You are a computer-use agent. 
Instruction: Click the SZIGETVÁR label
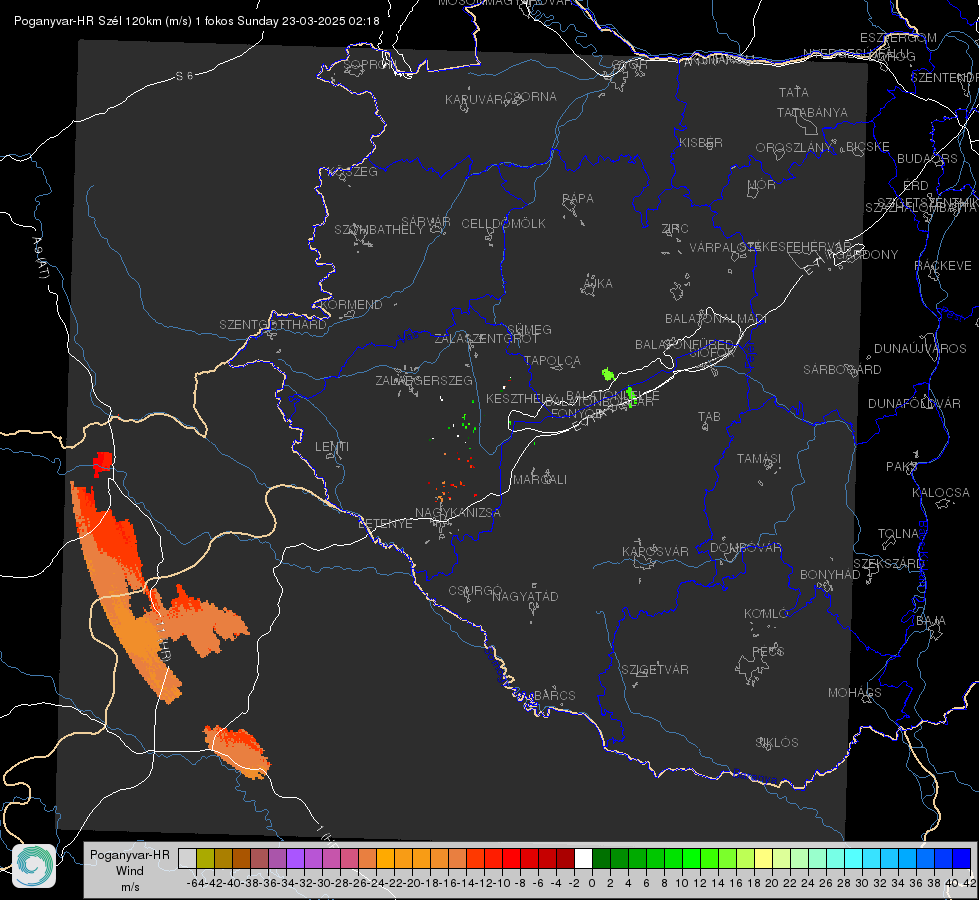pyautogui.click(x=655, y=670)
